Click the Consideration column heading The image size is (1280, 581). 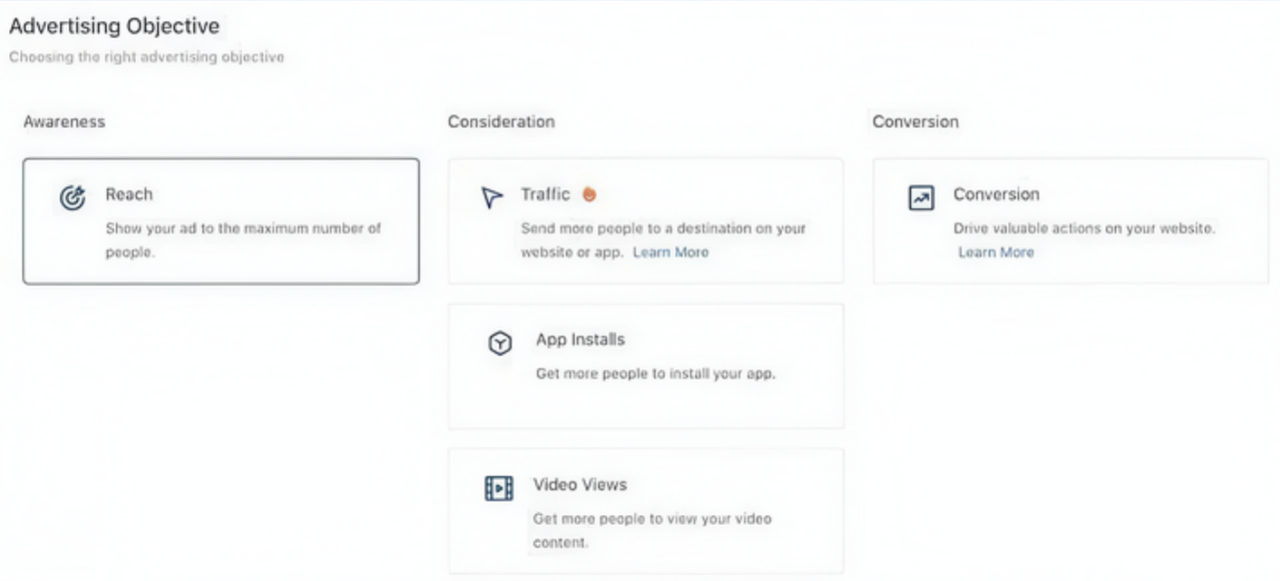pyautogui.click(x=501, y=122)
